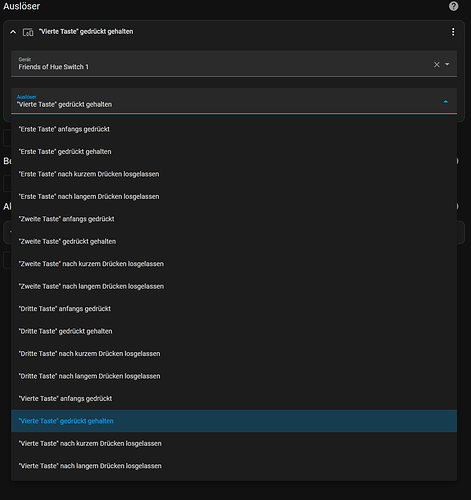Select "Vierte Taste" anfangs gedrückt

tap(234, 399)
